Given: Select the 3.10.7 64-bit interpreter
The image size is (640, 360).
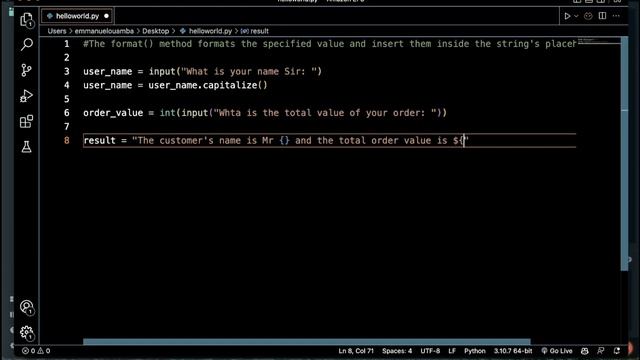Looking at the screenshot, I should click(x=513, y=351).
